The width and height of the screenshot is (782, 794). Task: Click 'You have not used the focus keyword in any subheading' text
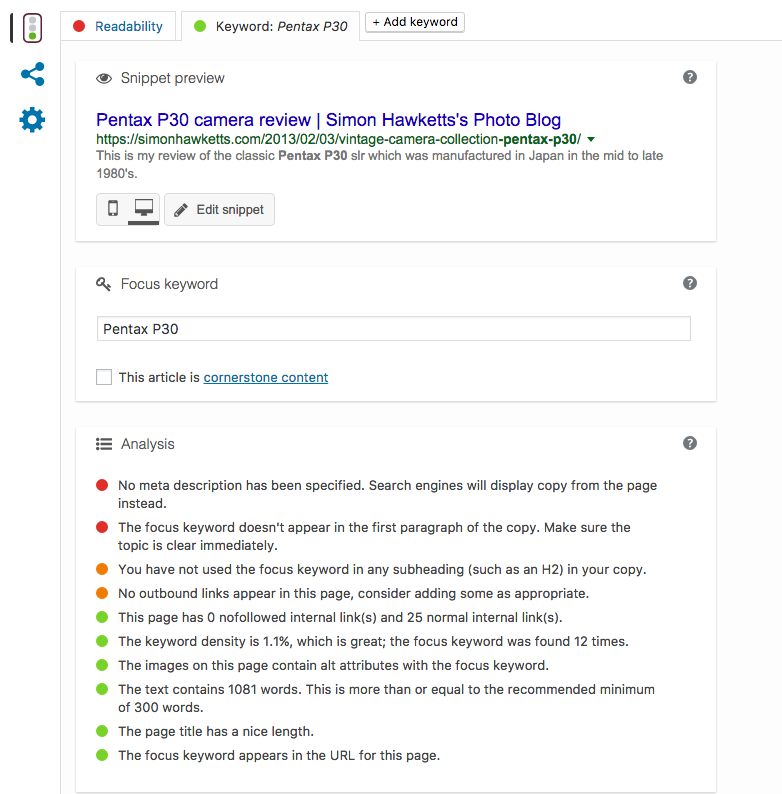[382, 569]
